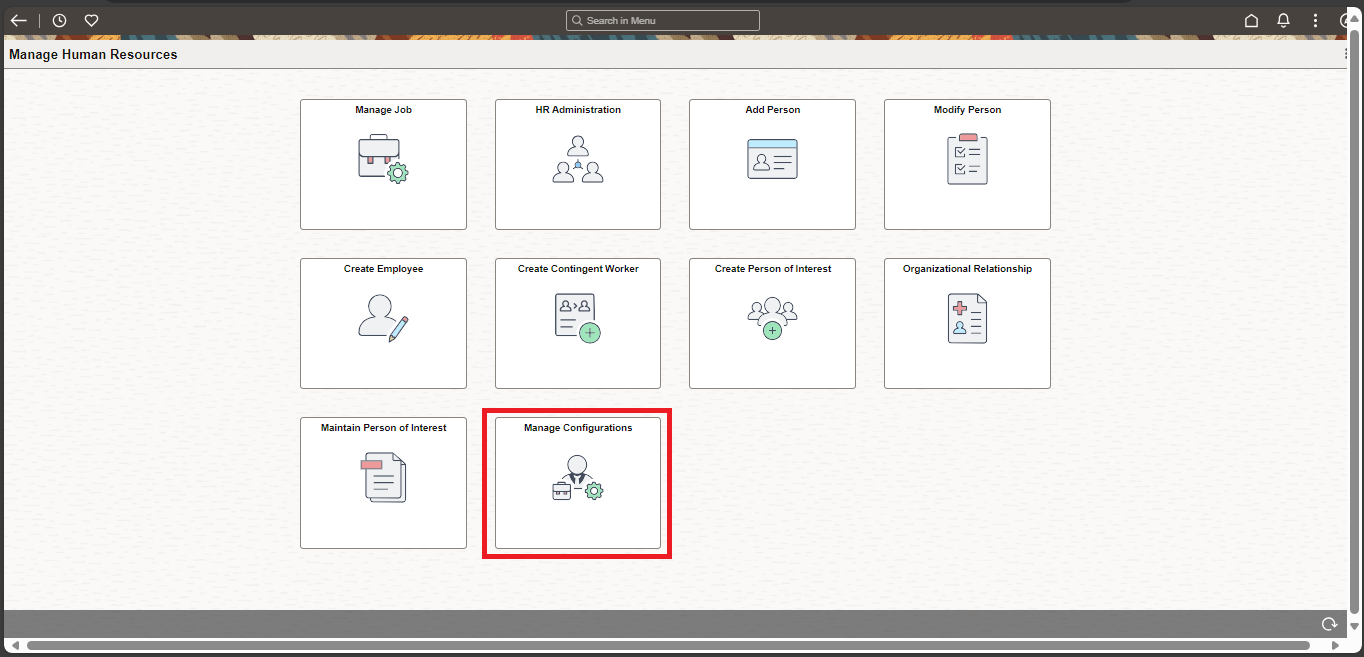
Task: Open the page options menu beside Manage Human Resources
Action: click(x=1346, y=54)
